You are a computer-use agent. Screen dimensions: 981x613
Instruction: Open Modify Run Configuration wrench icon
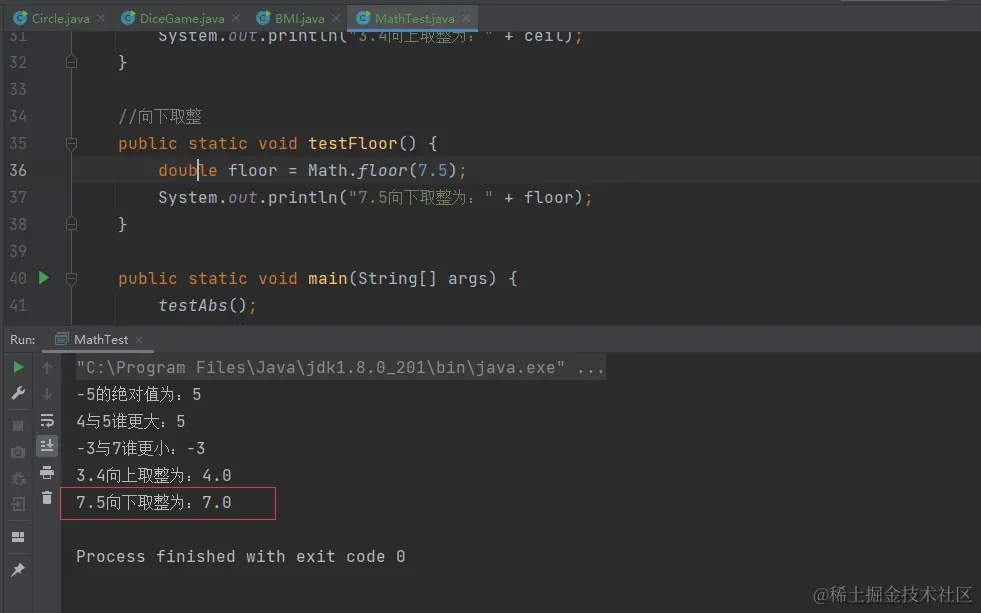click(18, 393)
